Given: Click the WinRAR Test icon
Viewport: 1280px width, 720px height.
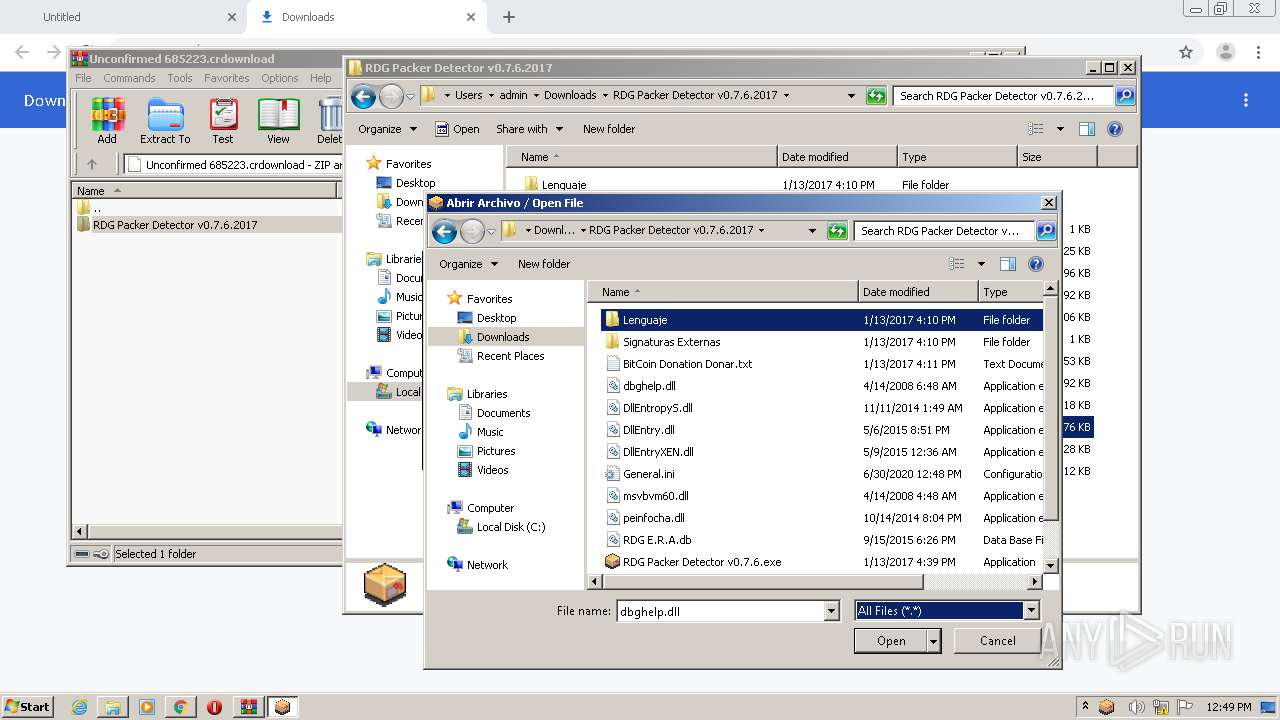Looking at the screenshot, I should [x=223, y=121].
